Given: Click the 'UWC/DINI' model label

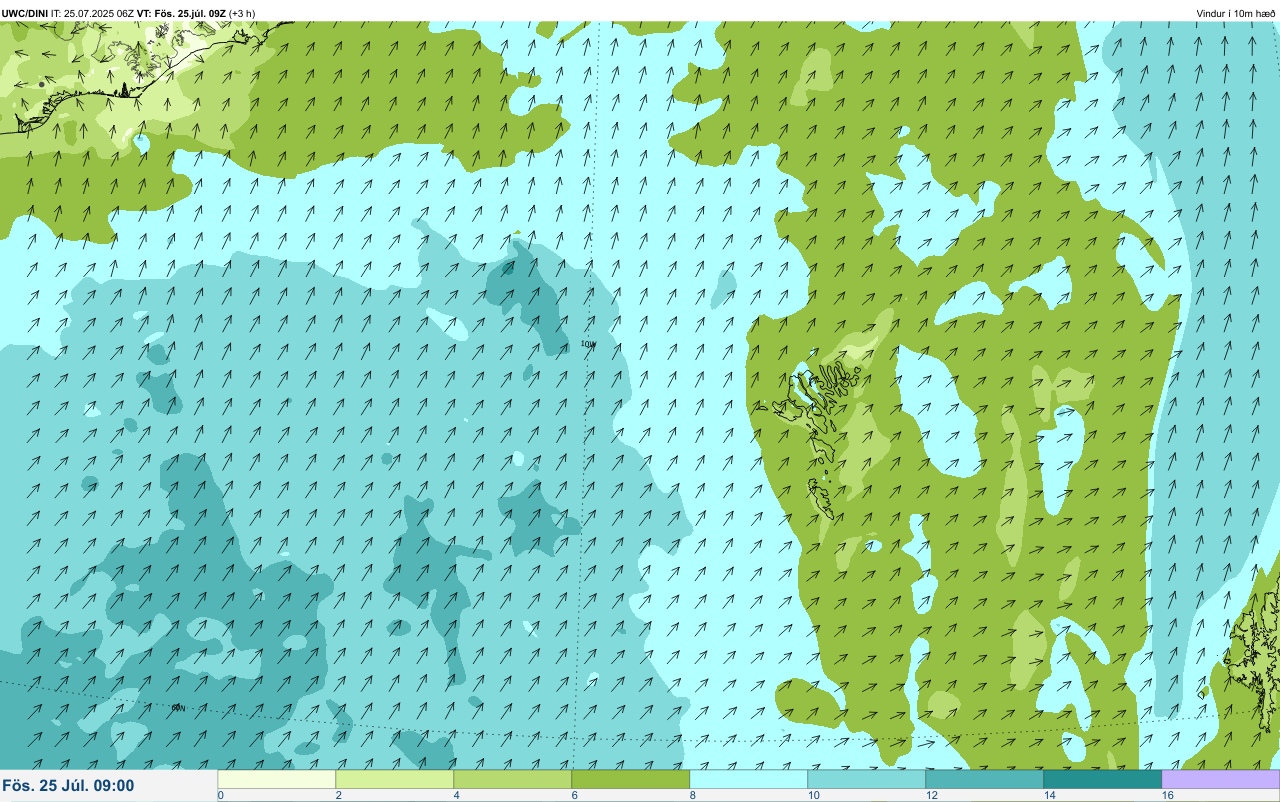Looking at the screenshot, I should (25, 13).
